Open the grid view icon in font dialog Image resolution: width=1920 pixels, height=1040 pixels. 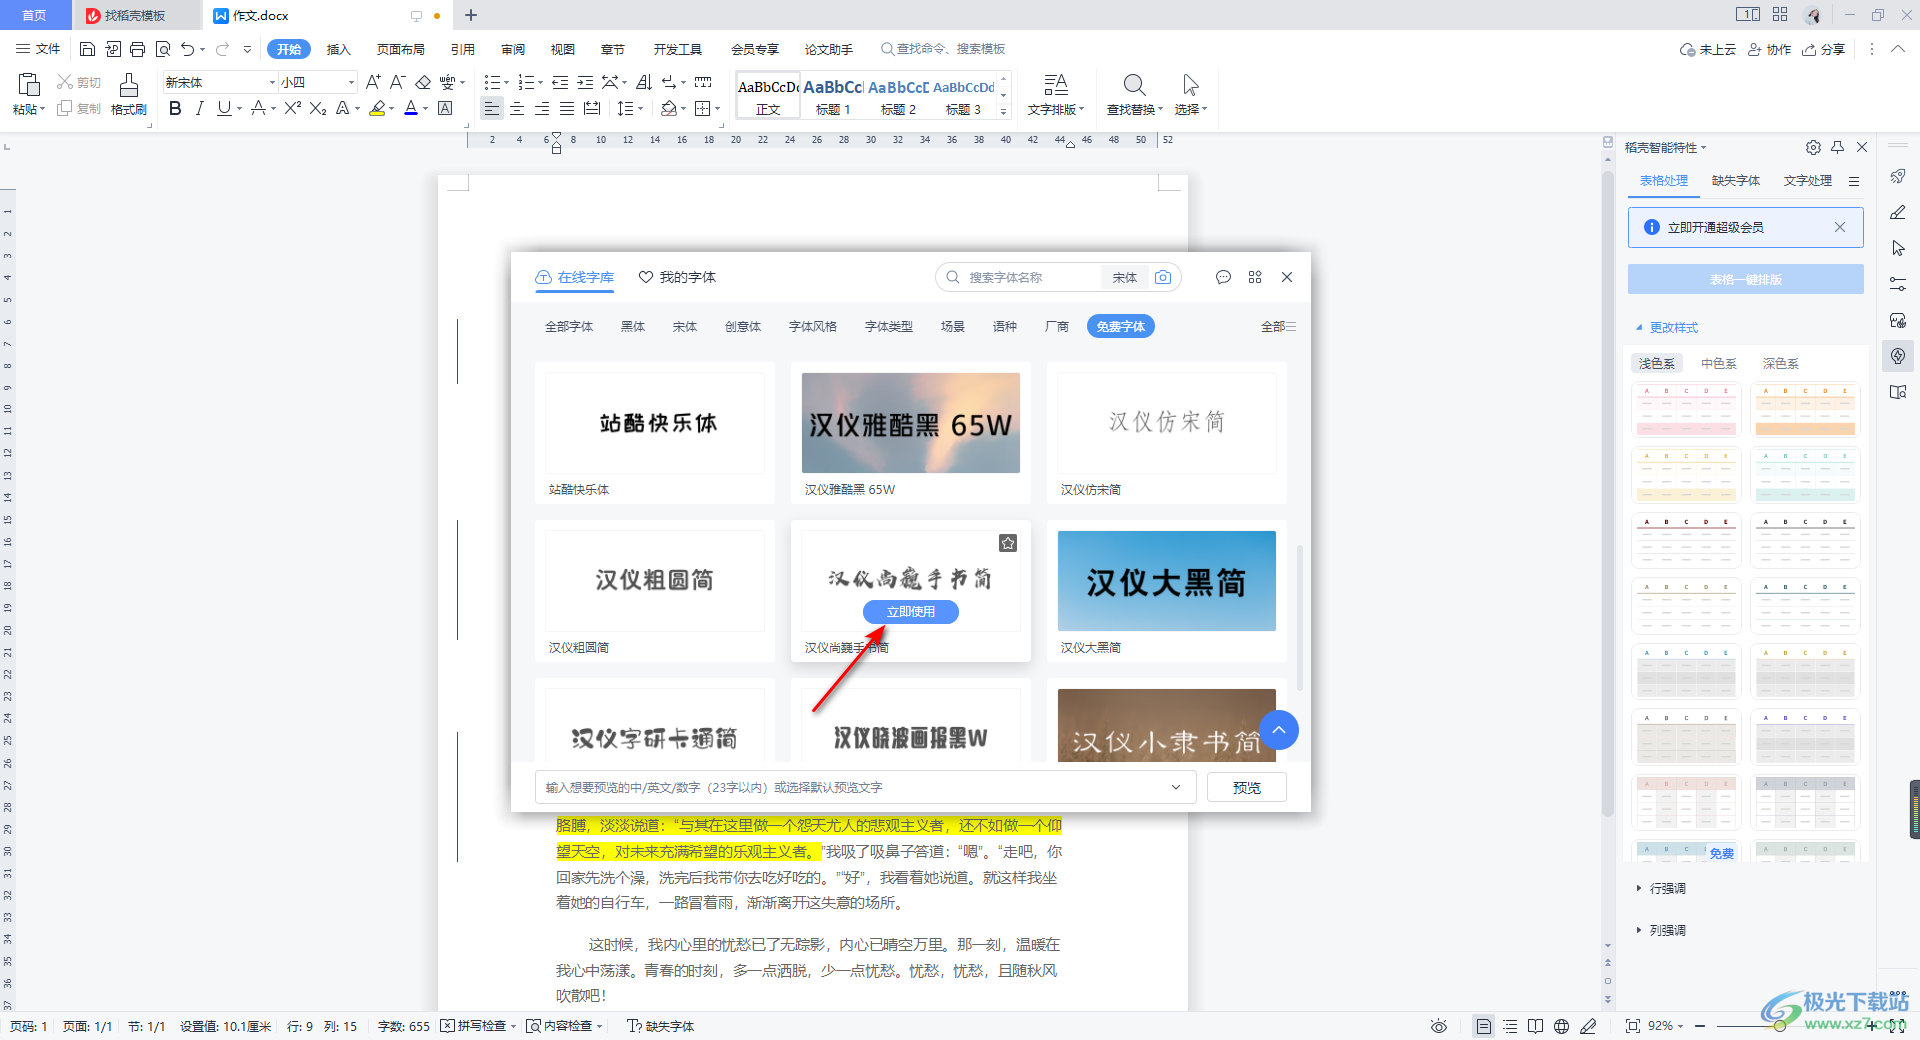[x=1255, y=277]
